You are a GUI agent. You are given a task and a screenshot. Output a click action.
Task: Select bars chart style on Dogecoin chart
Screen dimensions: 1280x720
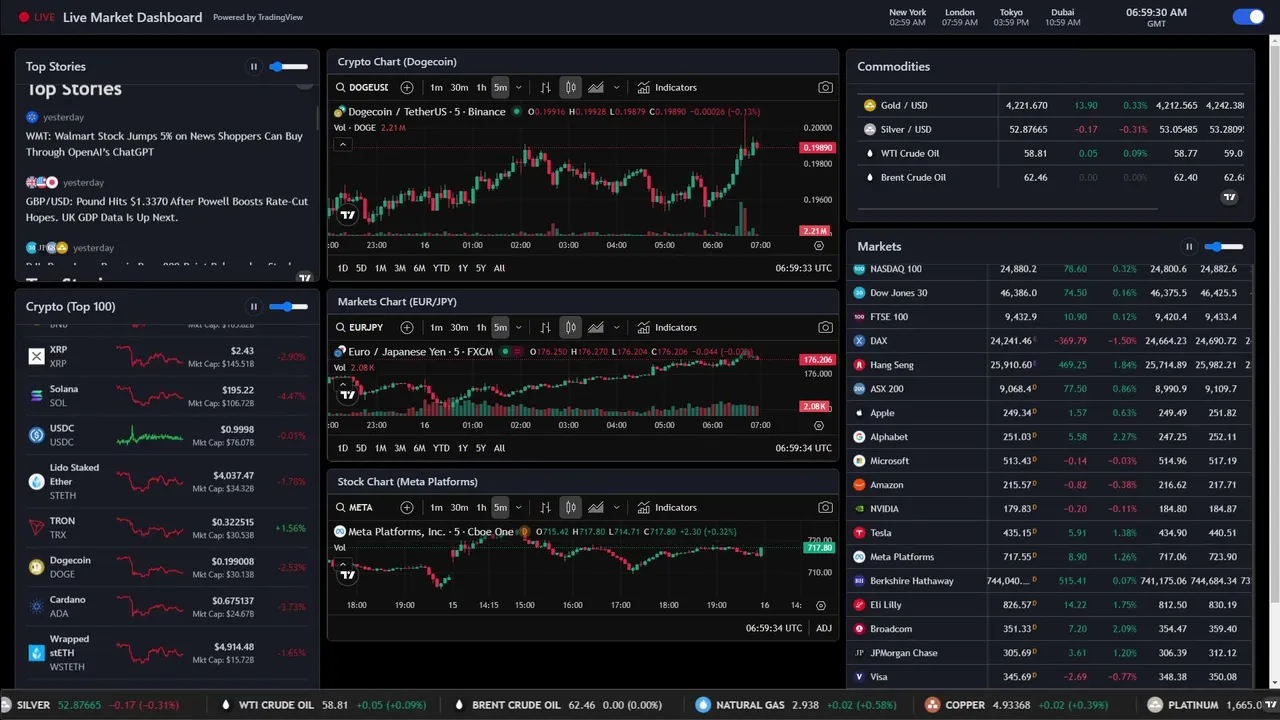(x=545, y=88)
